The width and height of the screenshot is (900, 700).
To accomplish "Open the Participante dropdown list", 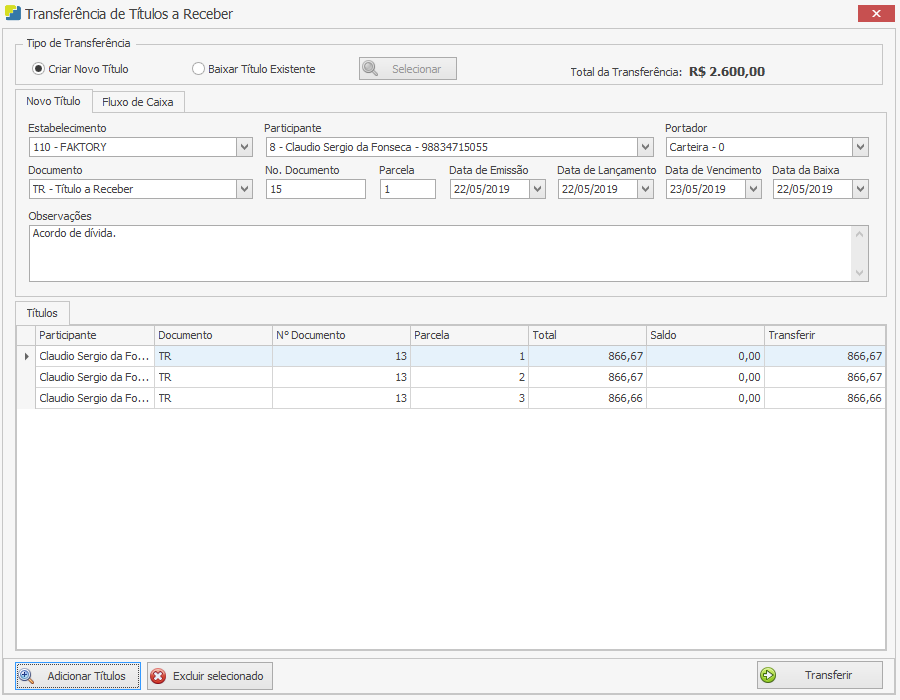I will pyautogui.click(x=645, y=147).
